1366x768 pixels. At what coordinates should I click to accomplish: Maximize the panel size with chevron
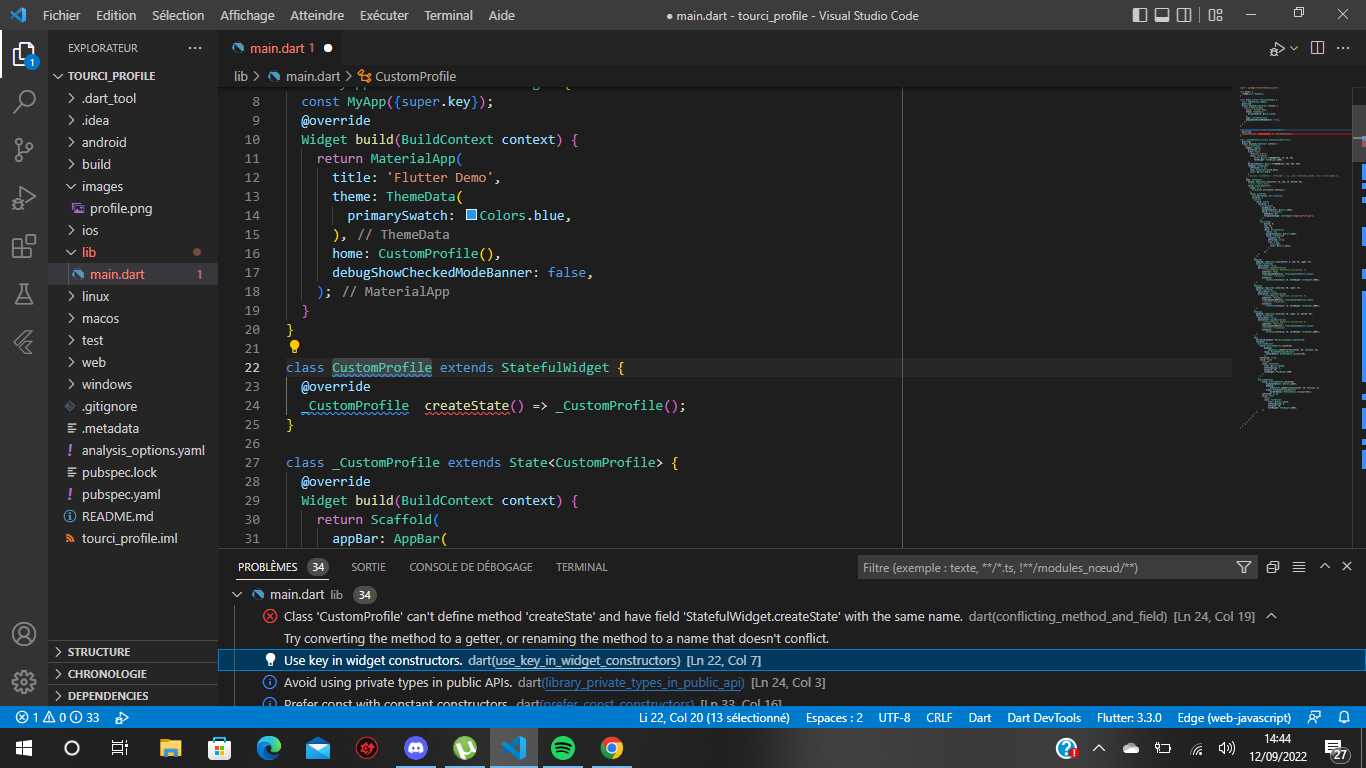(x=1325, y=567)
